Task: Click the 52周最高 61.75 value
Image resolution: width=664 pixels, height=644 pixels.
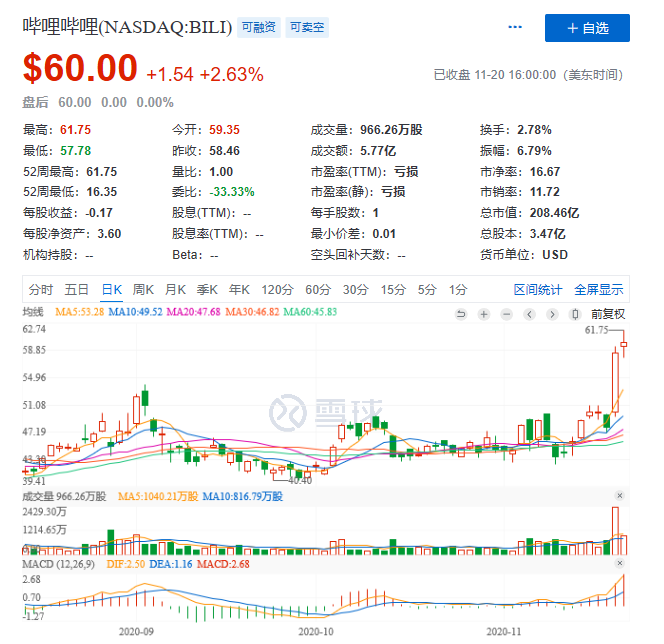Action: tap(102, 171)
